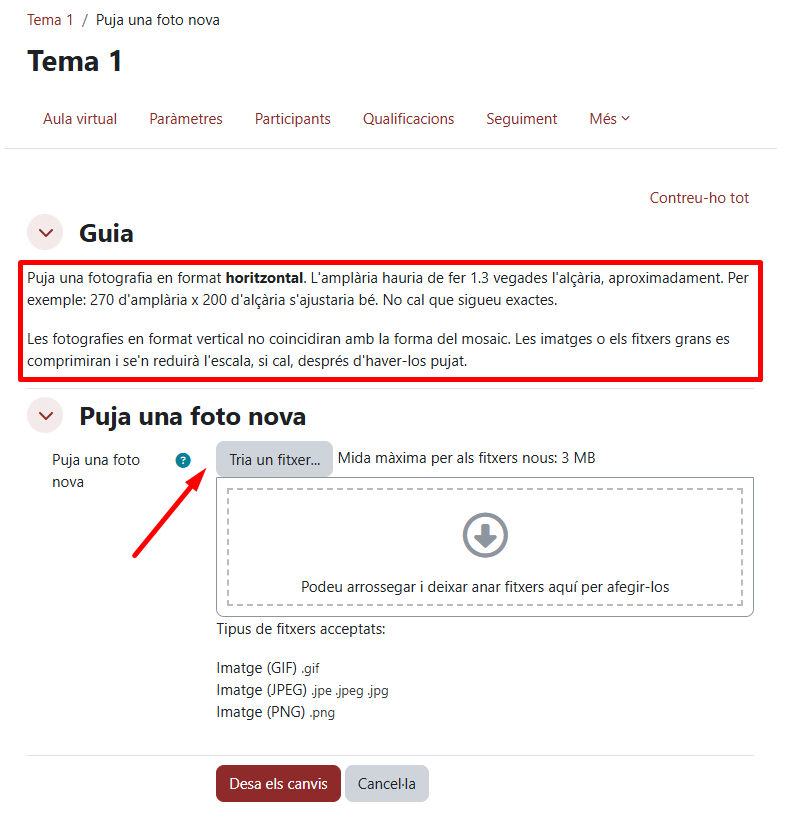
Task: Open the Més dropdown menu
Action: (609, 119)
